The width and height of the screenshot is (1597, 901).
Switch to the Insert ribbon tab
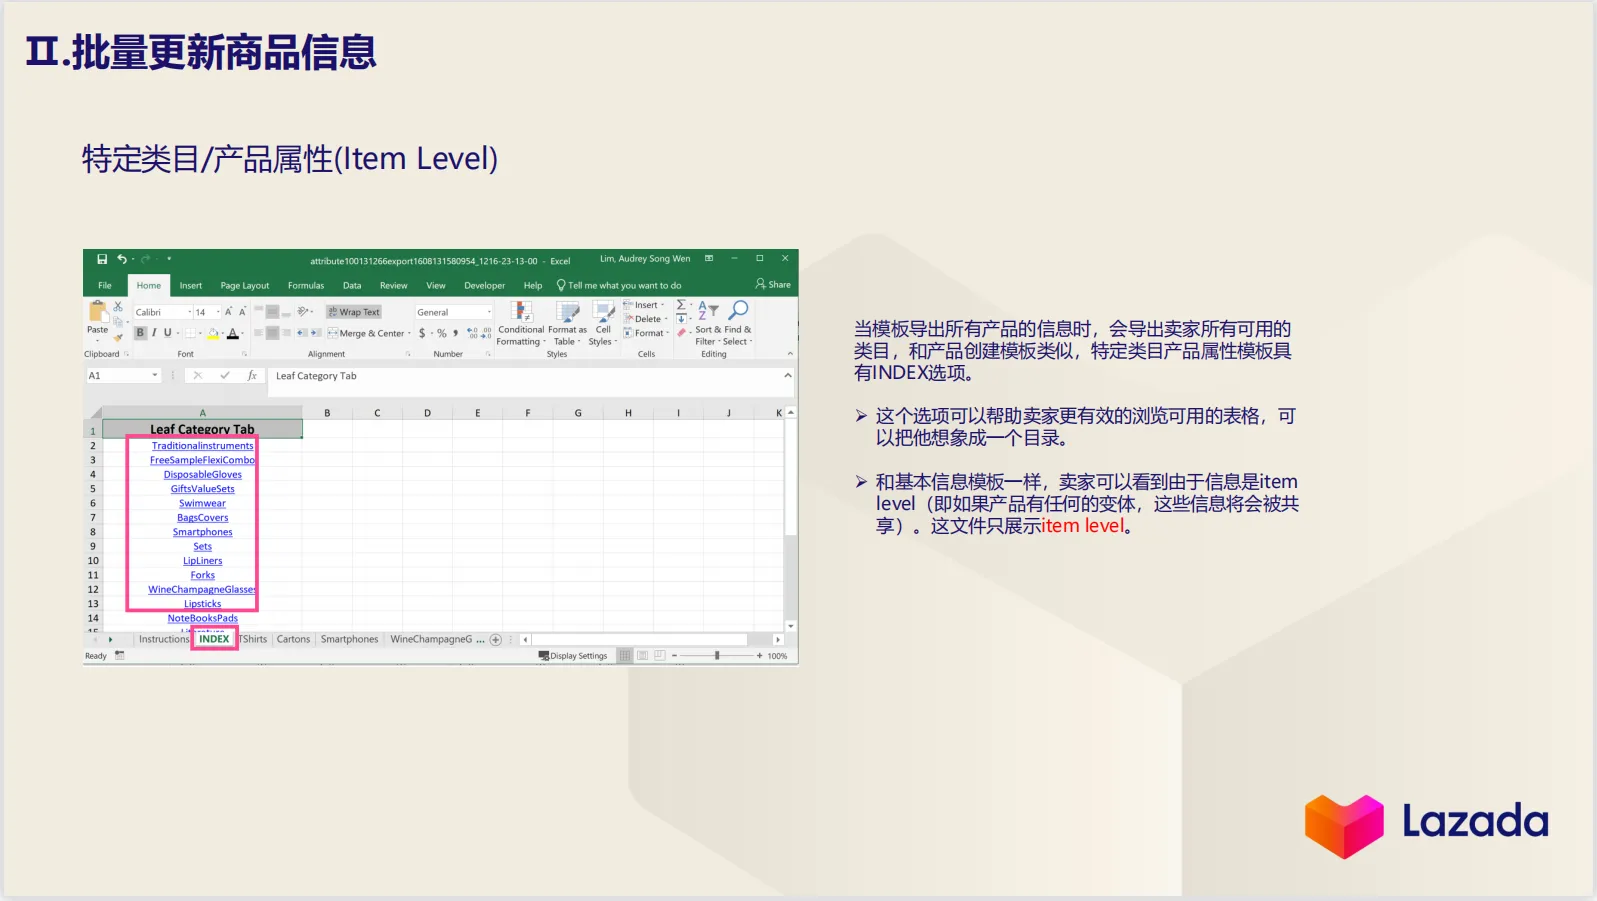click(x=191, y=286)
